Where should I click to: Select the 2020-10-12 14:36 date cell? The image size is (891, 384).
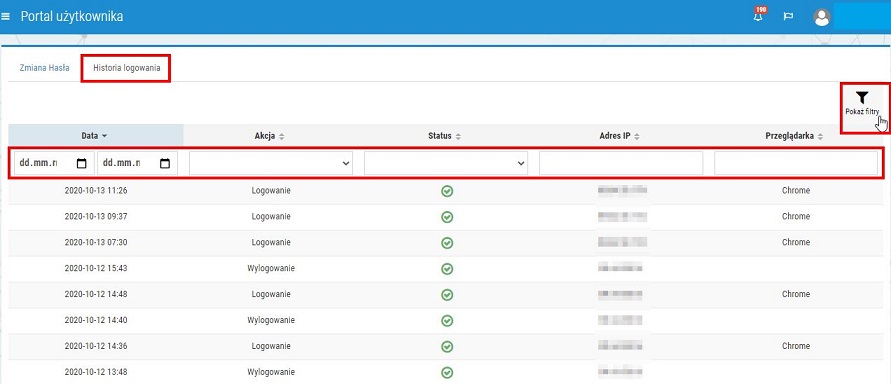click(96, 346)
